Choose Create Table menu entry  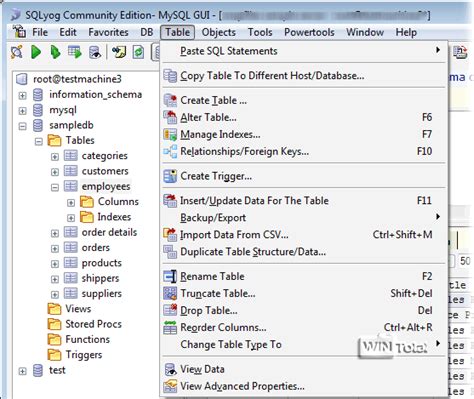tap(304, 100)
